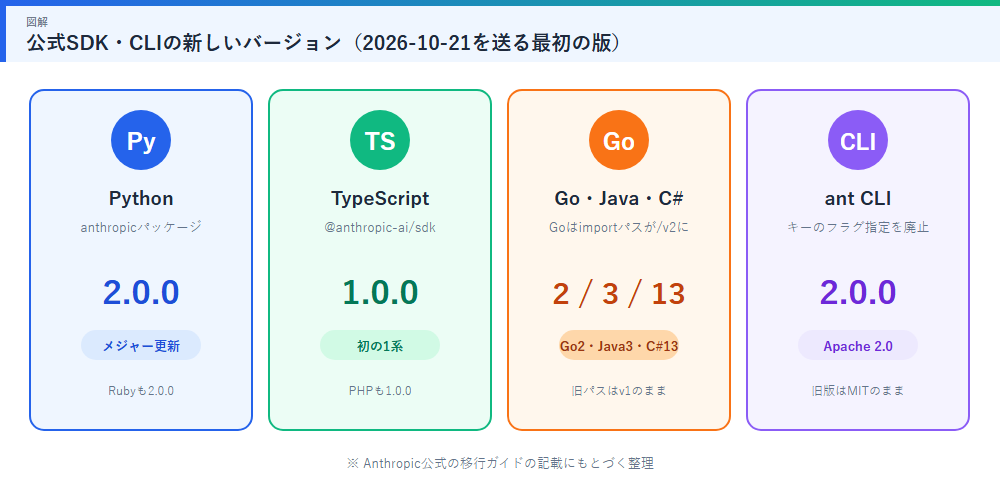Select the Go2・Java3・C#13 badge
Viewport: 1000px width, 500px height.
(619, 346)
